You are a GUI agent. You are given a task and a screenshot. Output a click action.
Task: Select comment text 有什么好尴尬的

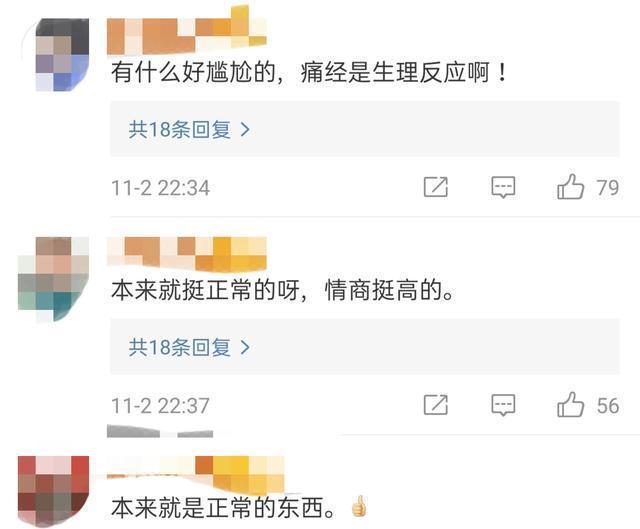pyautogui.click(x=193, y=73)
